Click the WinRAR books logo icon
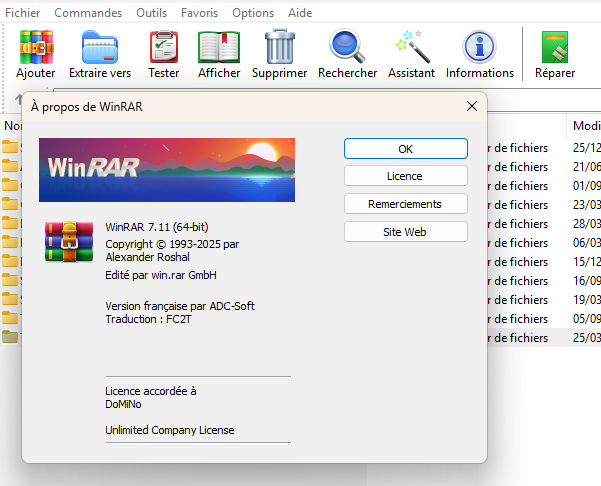Viewport: 601px width, 486px height. click(69, 242)
